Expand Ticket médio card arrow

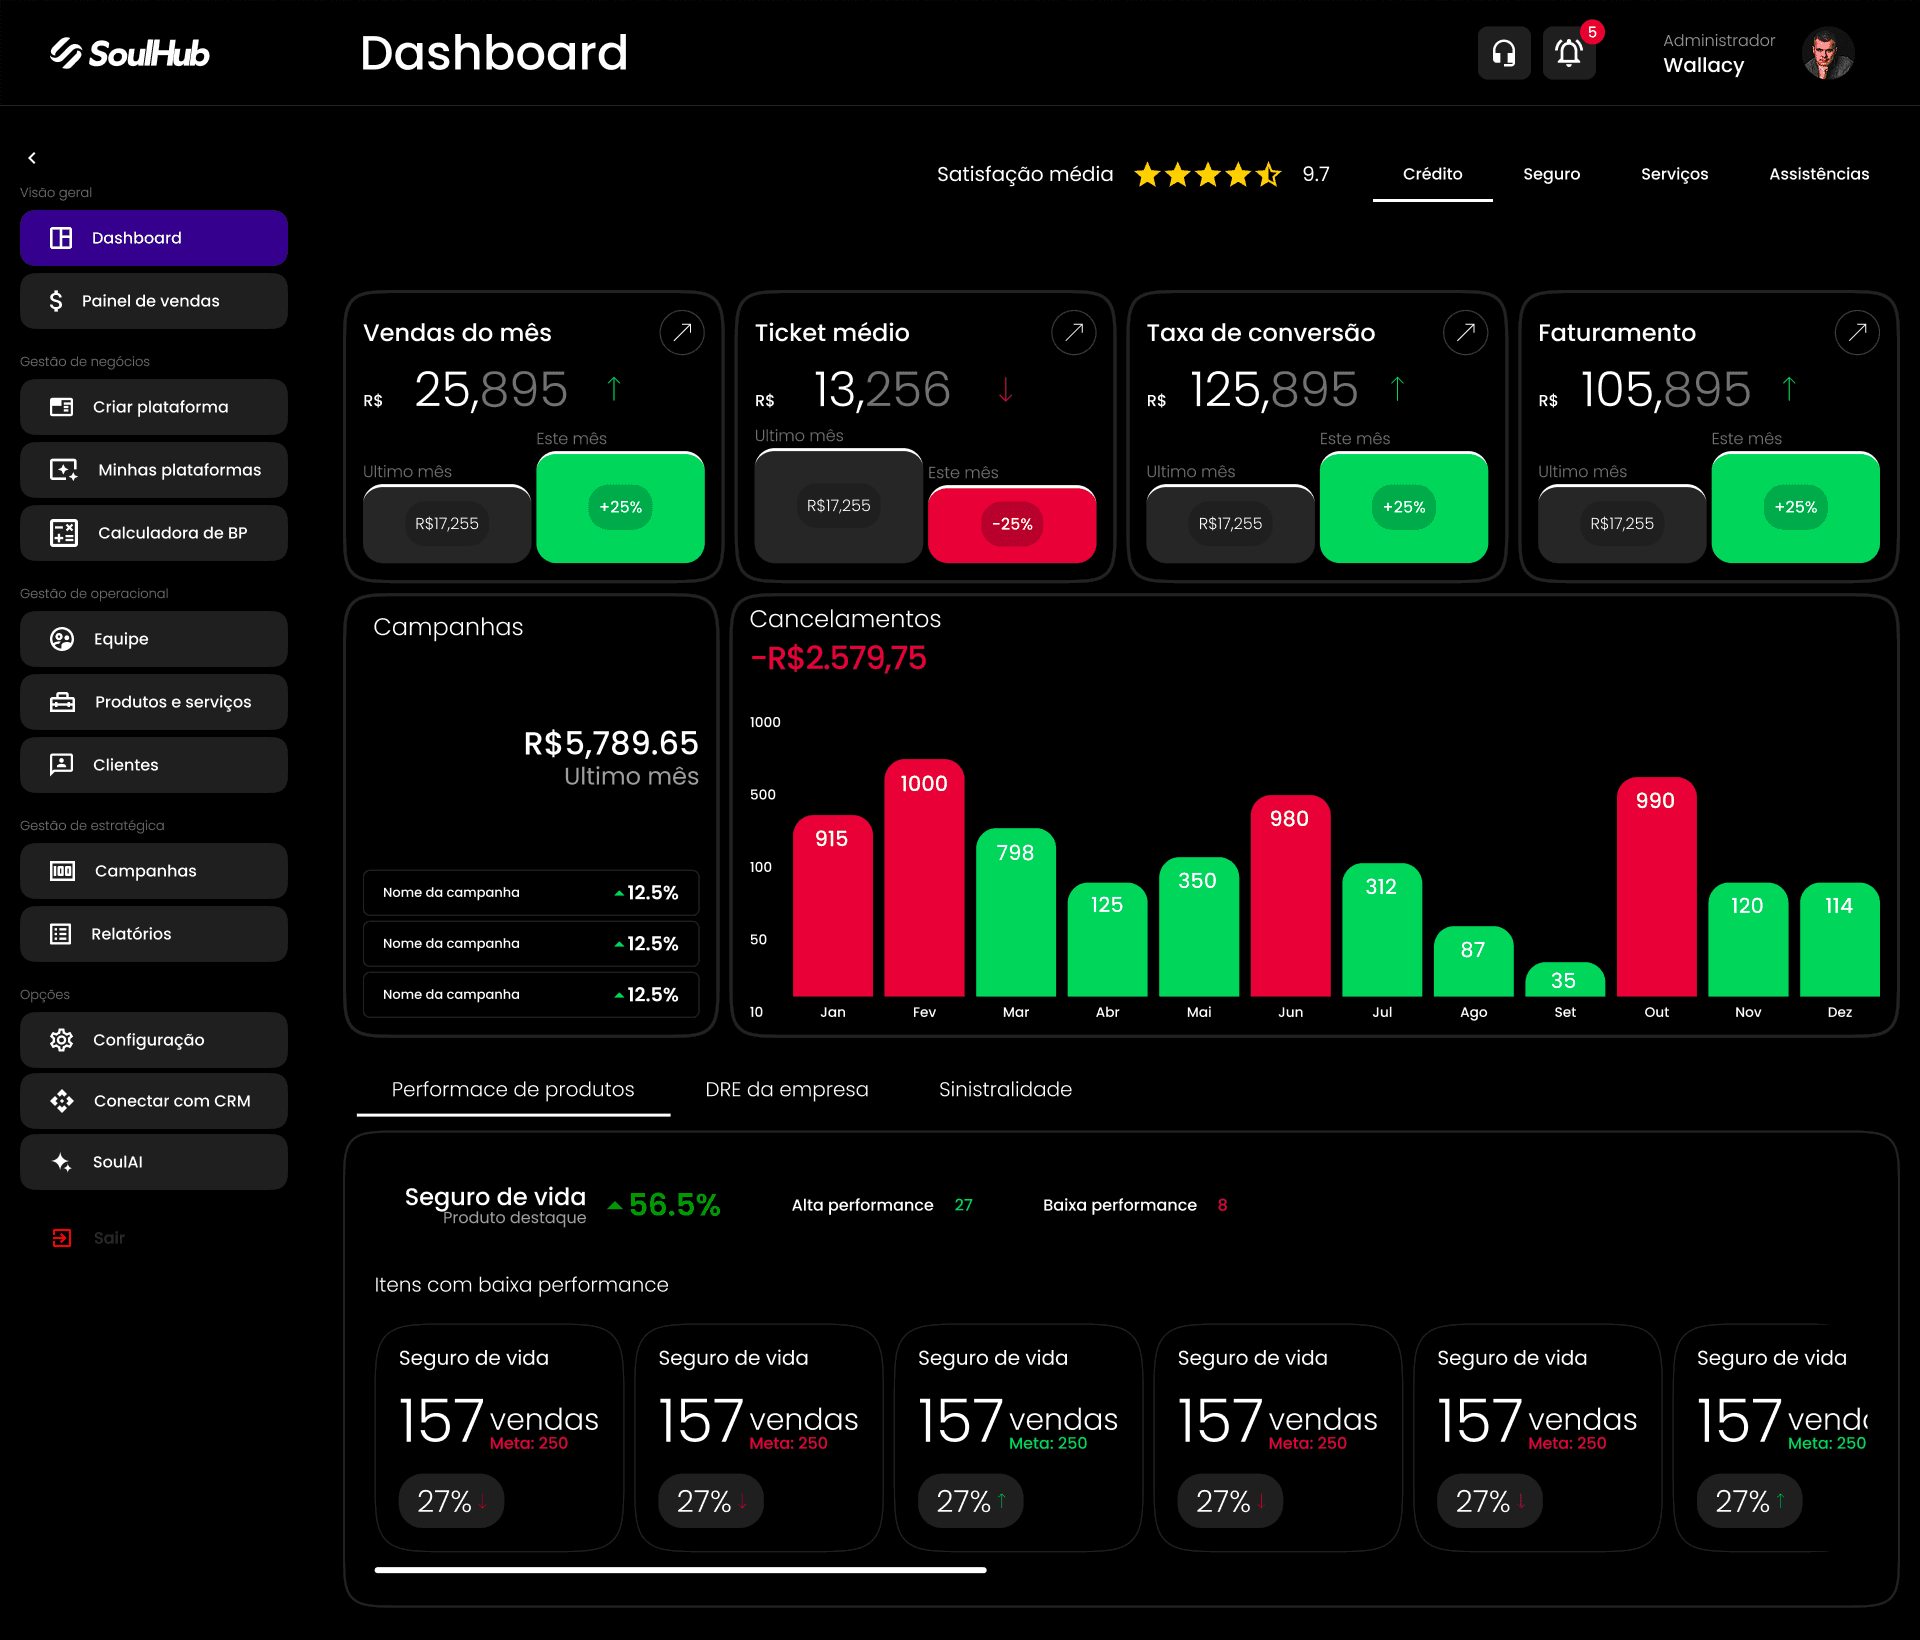click(1074, 332)
